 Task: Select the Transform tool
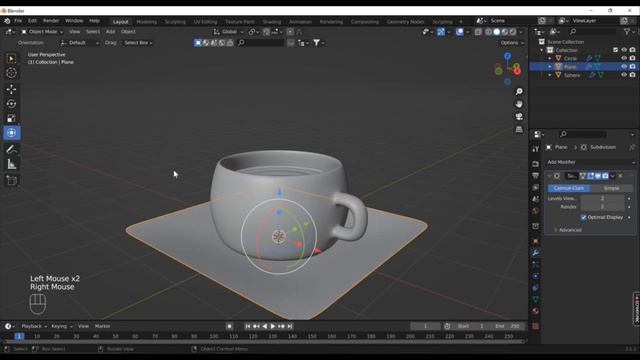(11, 133)
